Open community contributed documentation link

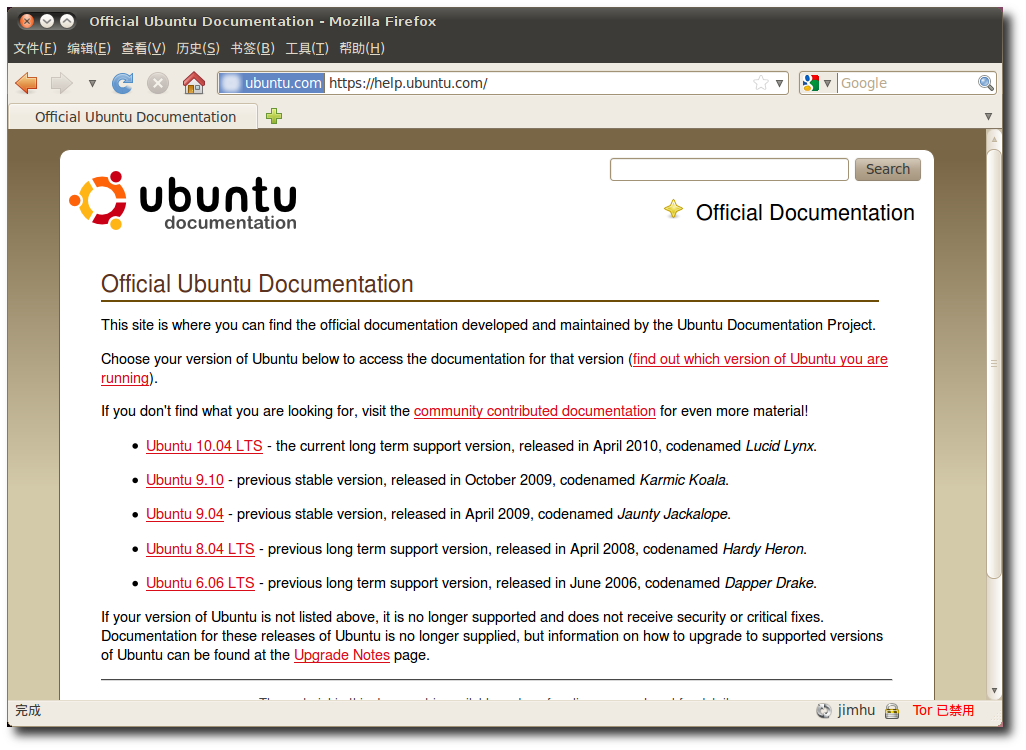[x=535, y=411]
